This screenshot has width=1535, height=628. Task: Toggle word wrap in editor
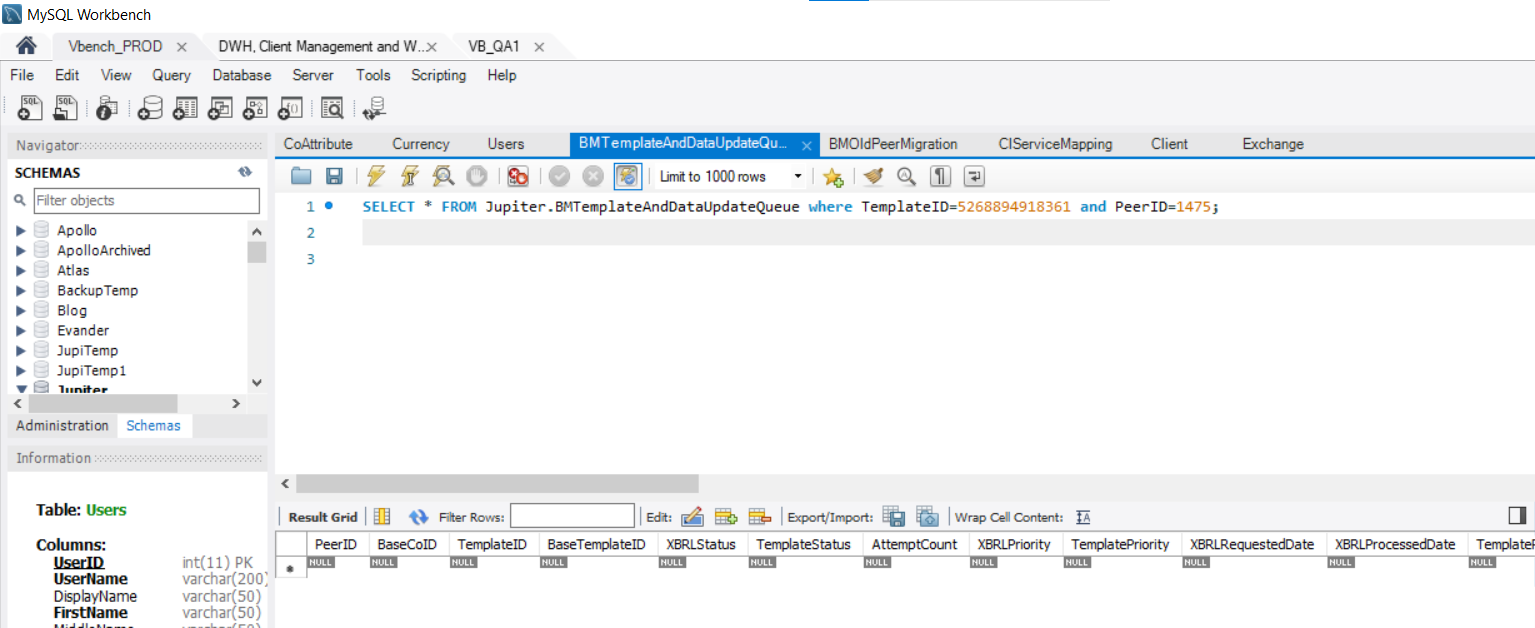tap(974, 177)
